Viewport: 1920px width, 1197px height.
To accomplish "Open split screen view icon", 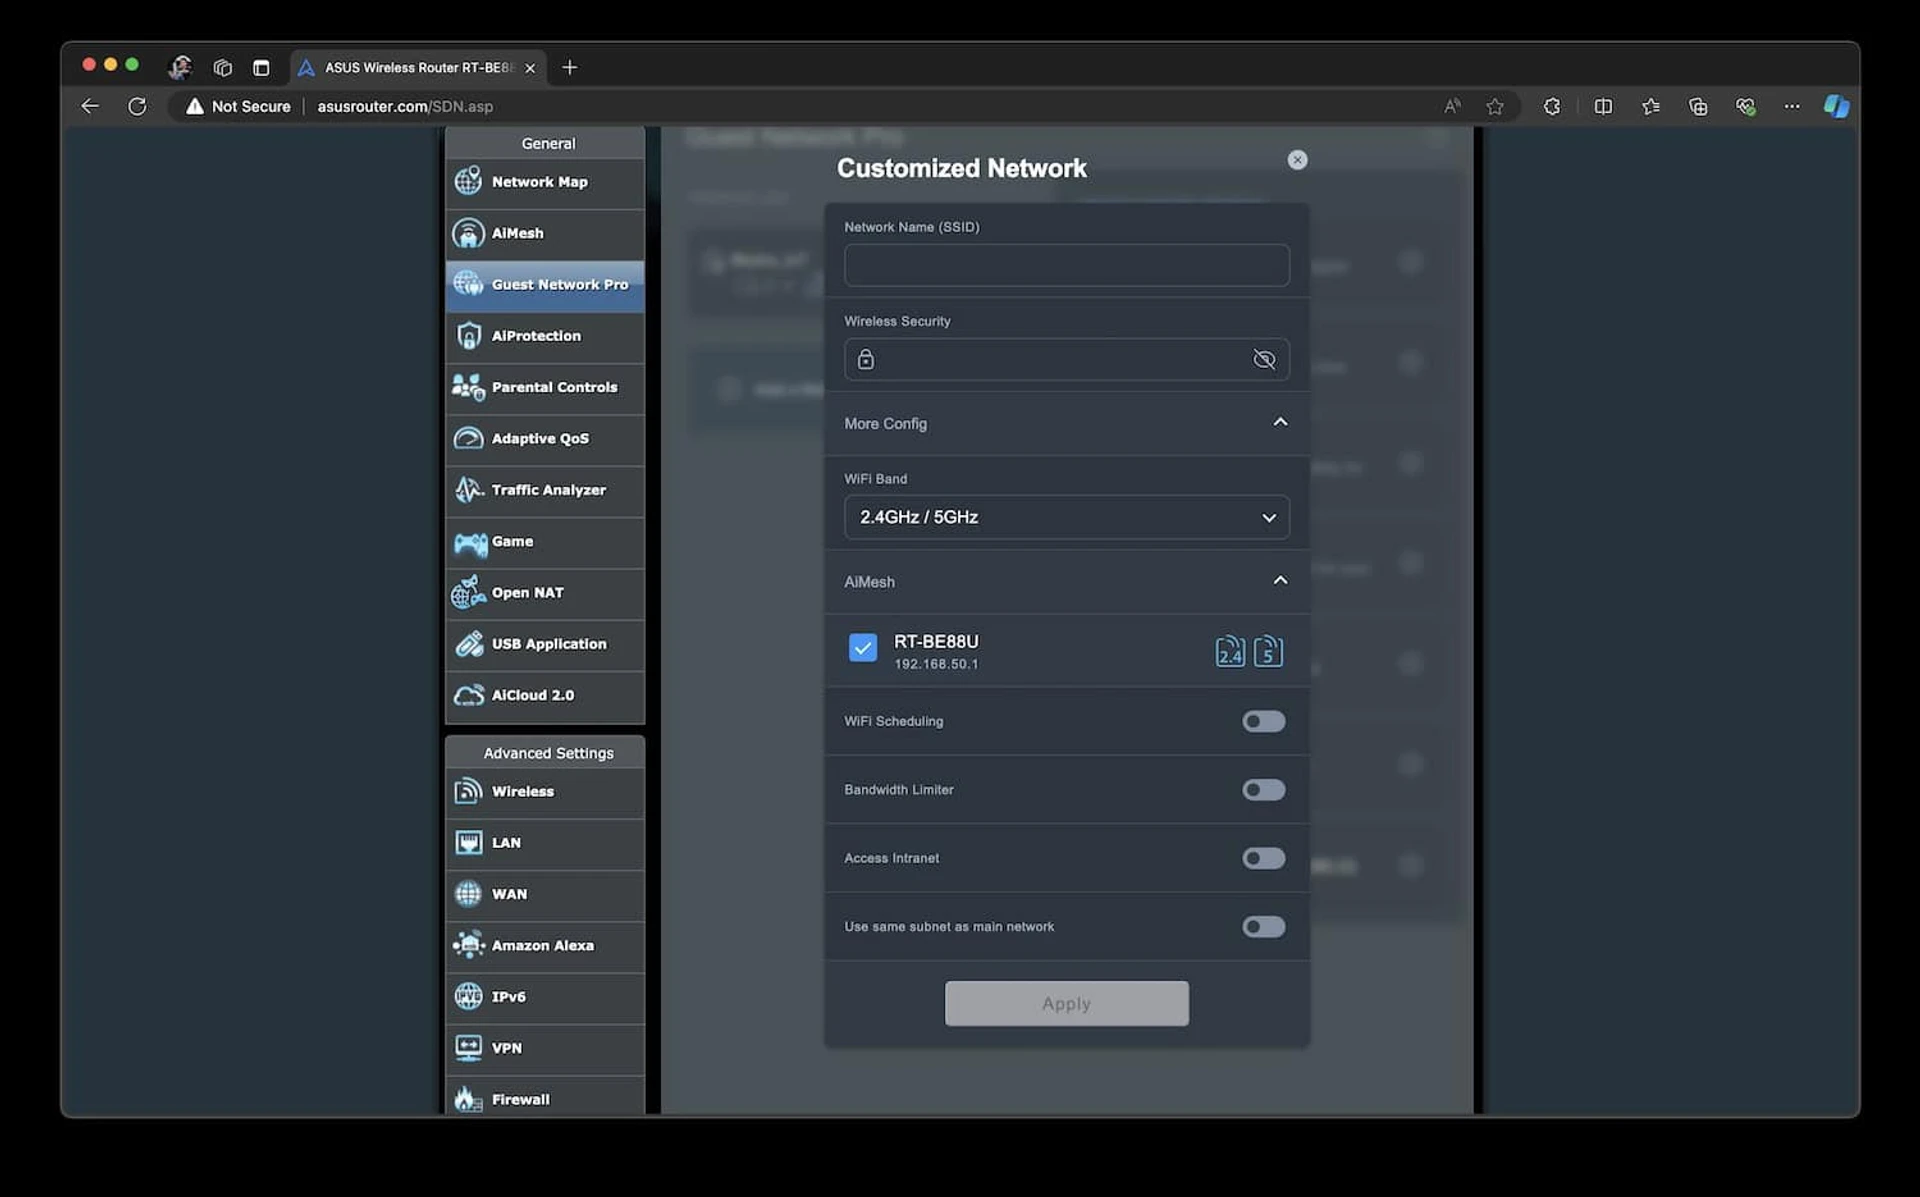I will click(1603, 106).
